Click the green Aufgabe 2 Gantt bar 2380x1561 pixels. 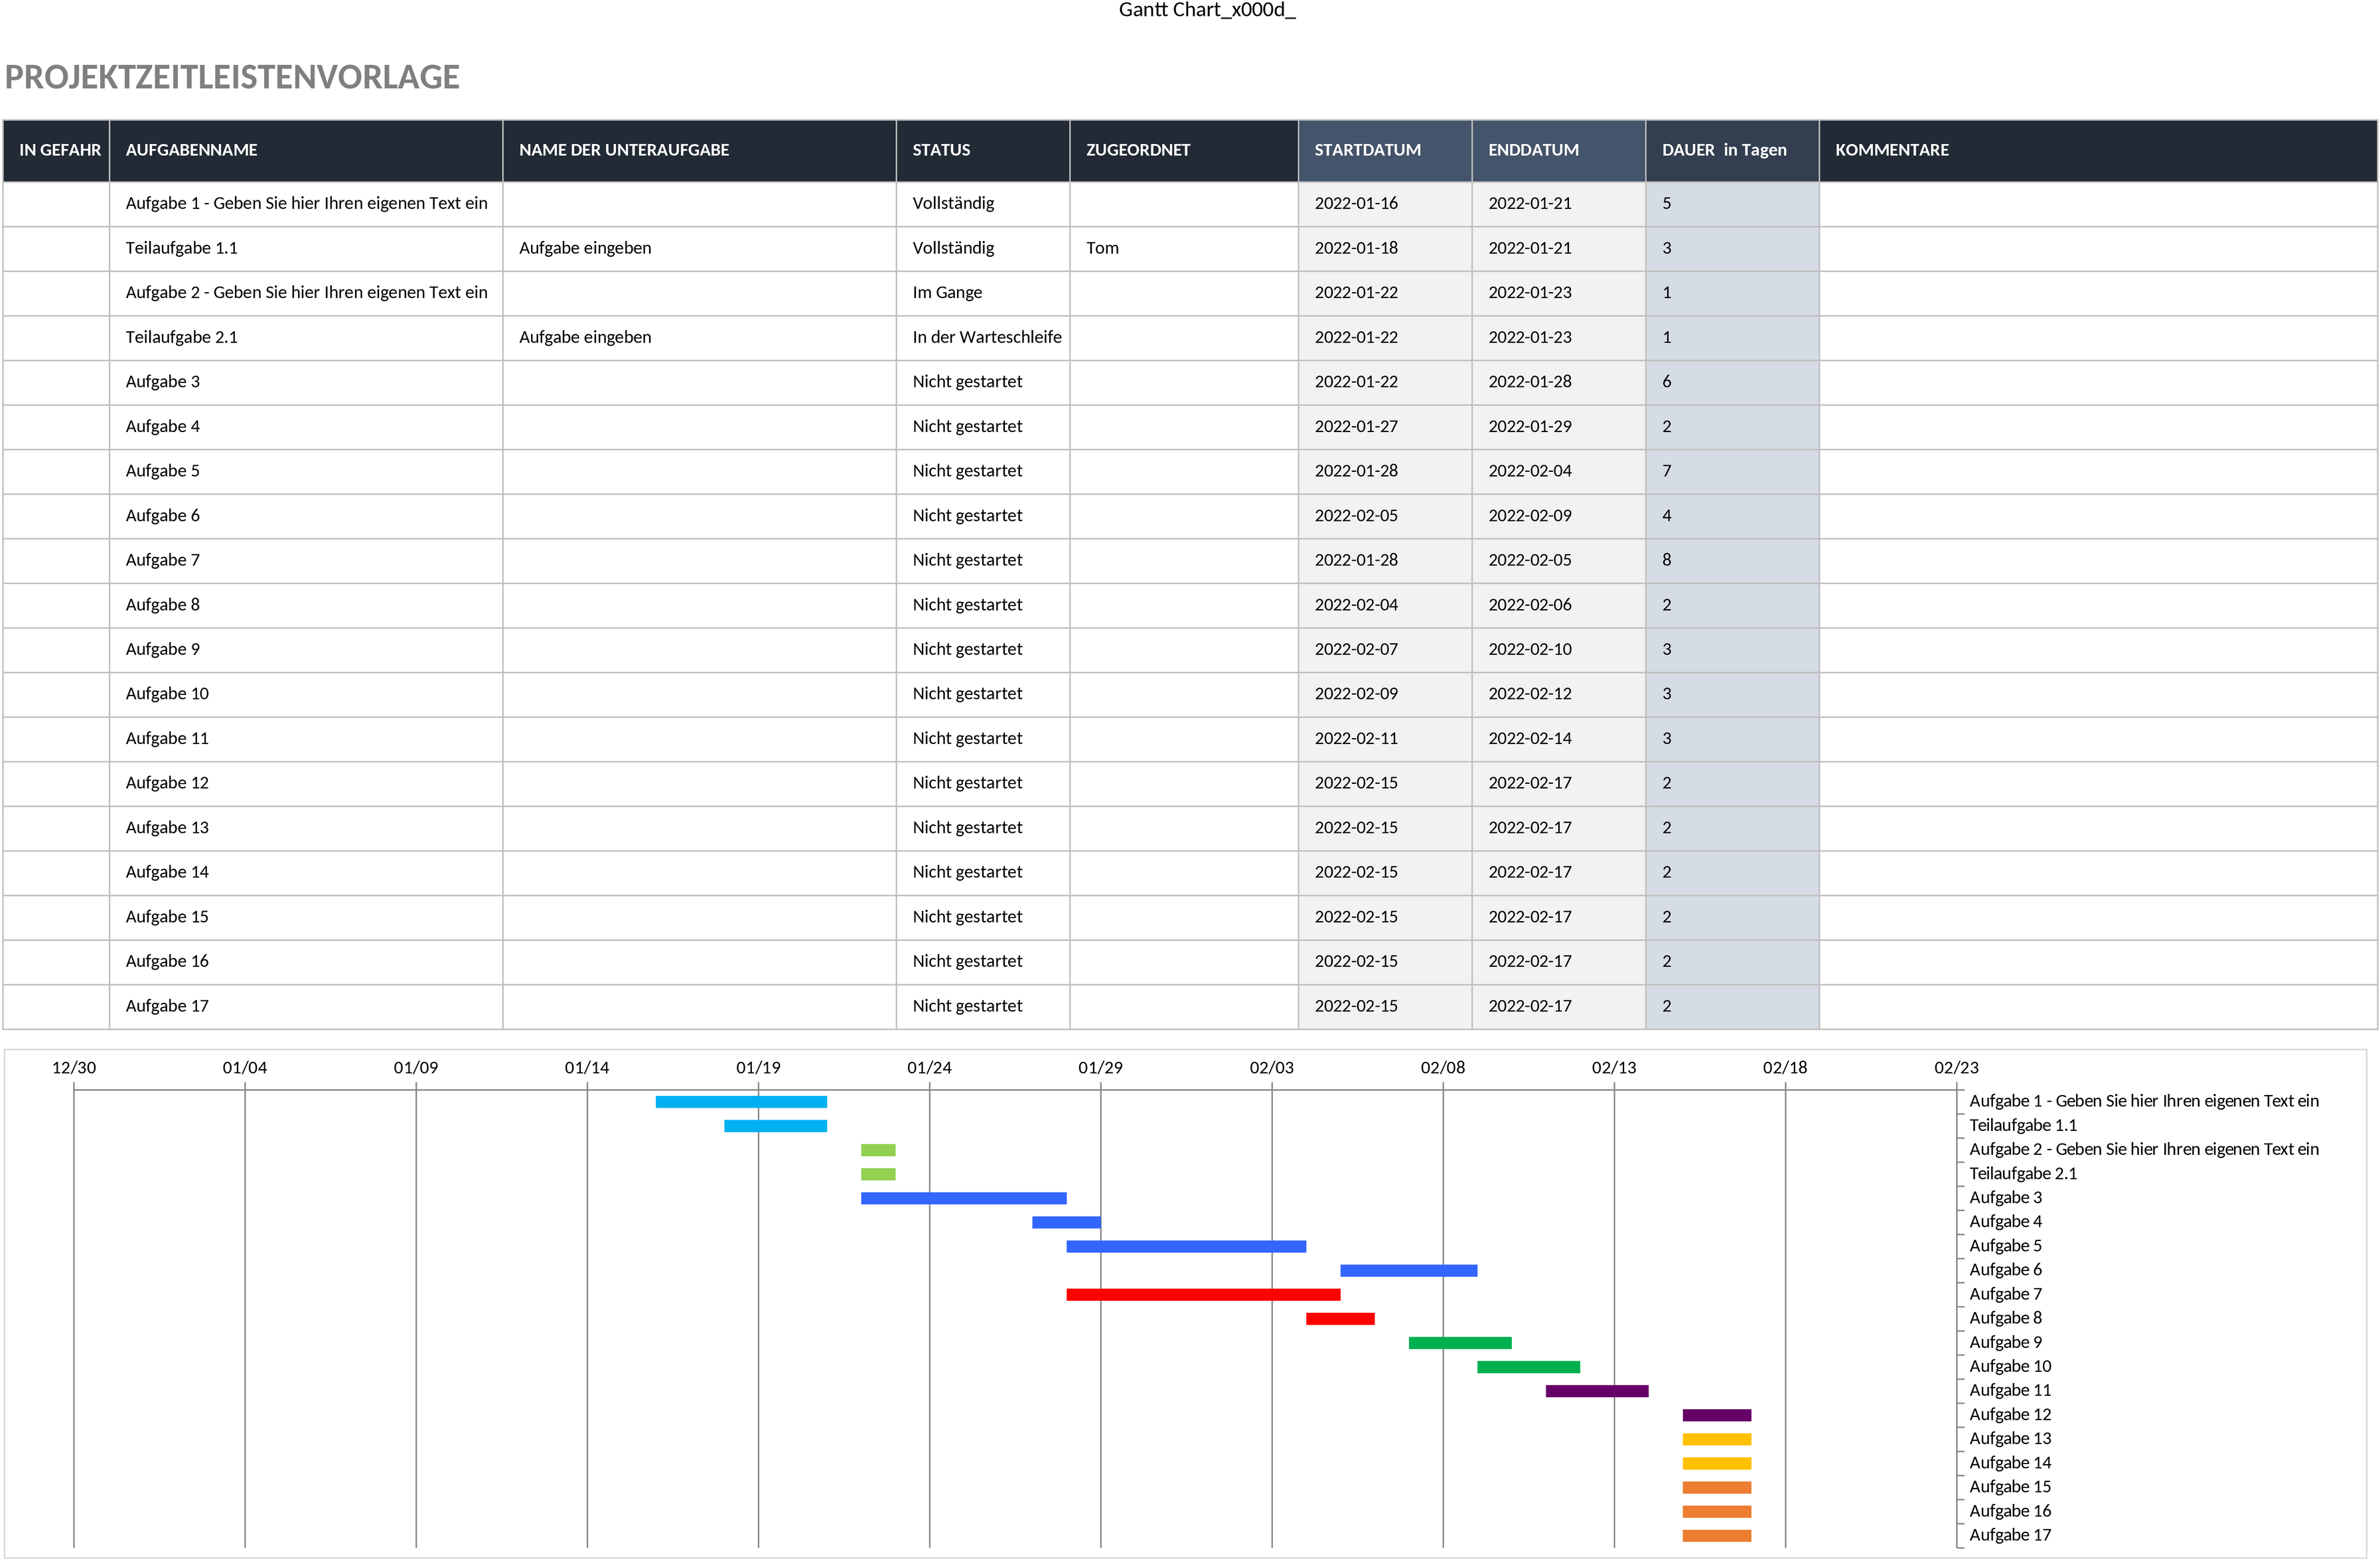[878, 1150]
